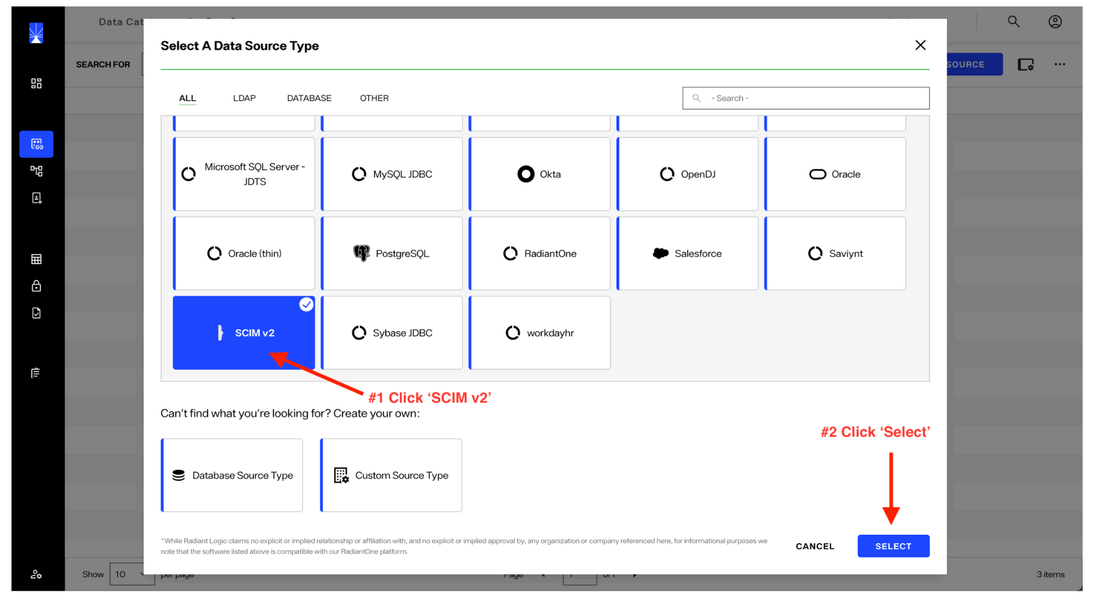Click the top-right search magnifier icon
Viewport: 1100px width, 603px height.
pyautogui.click(x=1014, y=22)
